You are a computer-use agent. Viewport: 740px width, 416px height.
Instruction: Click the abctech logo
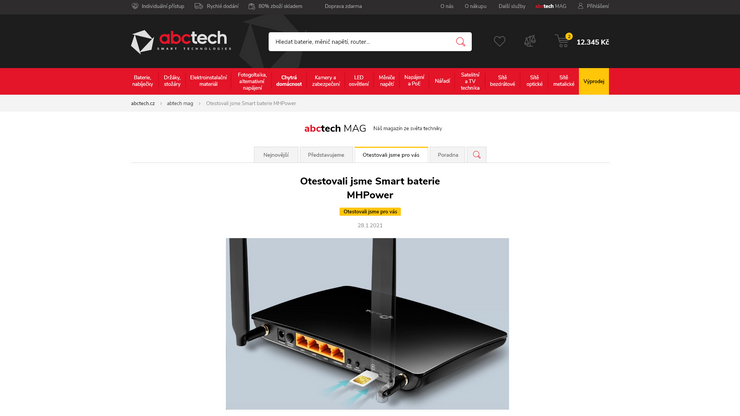181,42
